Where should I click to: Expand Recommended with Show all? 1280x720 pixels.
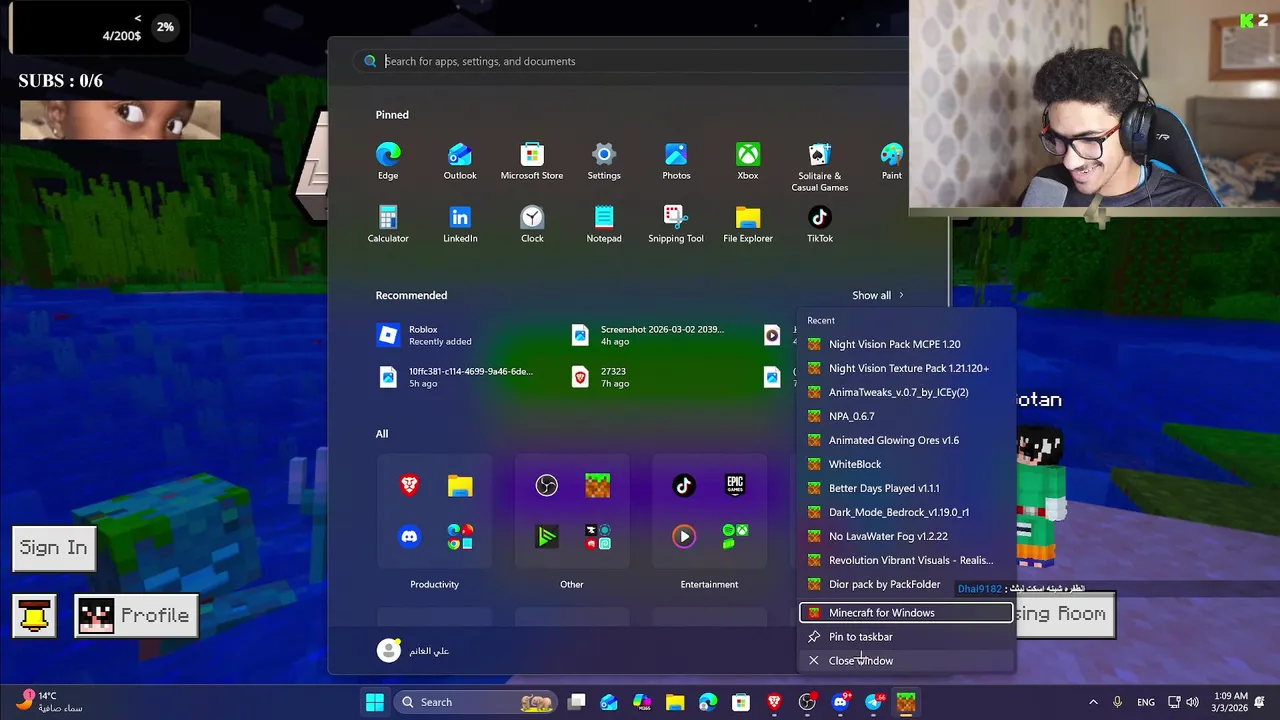coord(878,295)
